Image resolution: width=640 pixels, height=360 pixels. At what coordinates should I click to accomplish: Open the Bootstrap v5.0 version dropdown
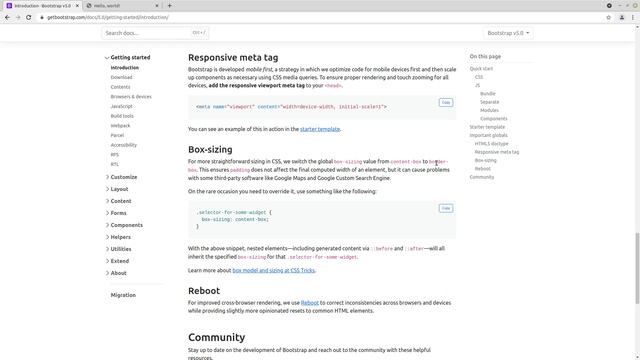(x=508, y=33)
